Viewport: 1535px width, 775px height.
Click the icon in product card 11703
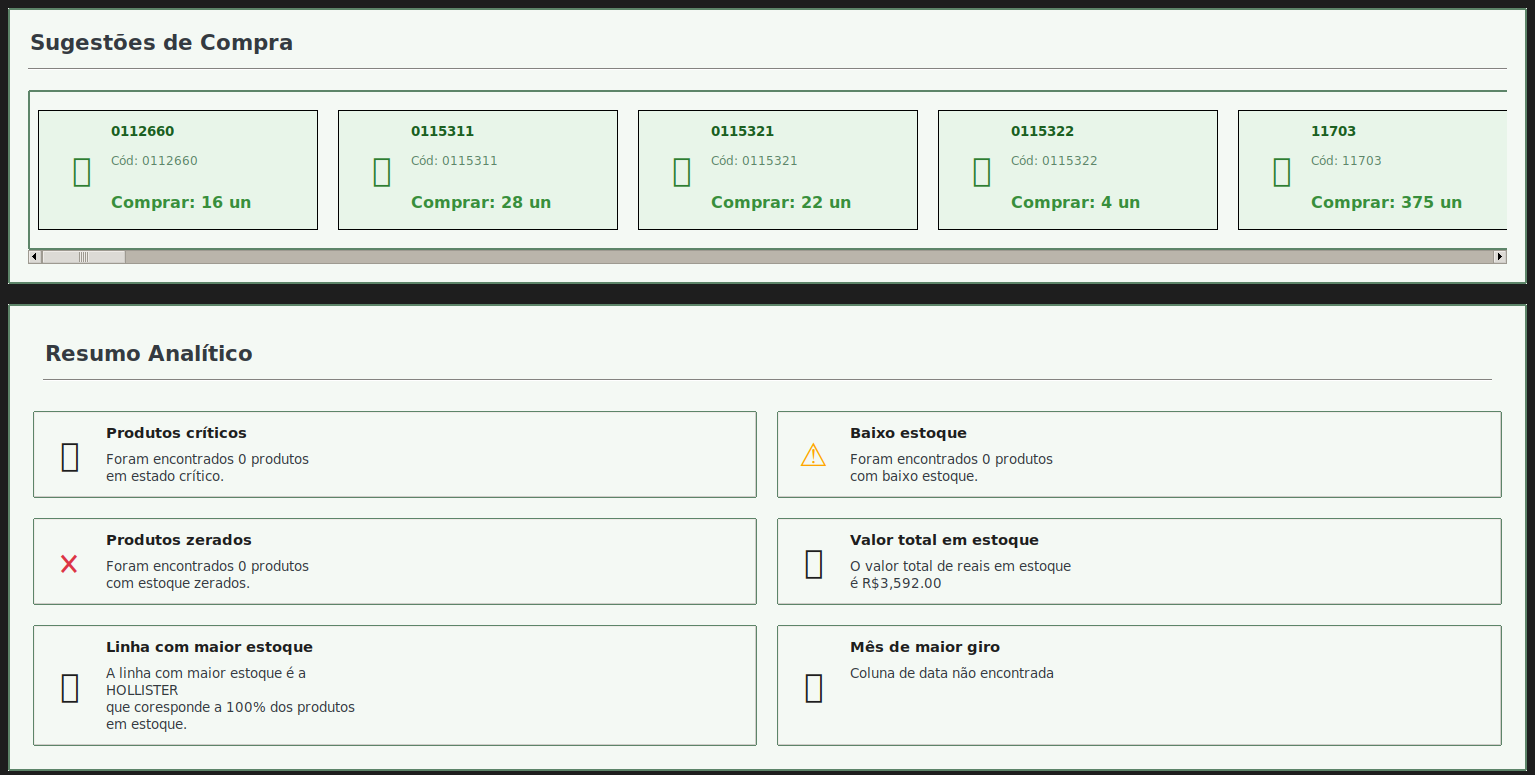1282,172
